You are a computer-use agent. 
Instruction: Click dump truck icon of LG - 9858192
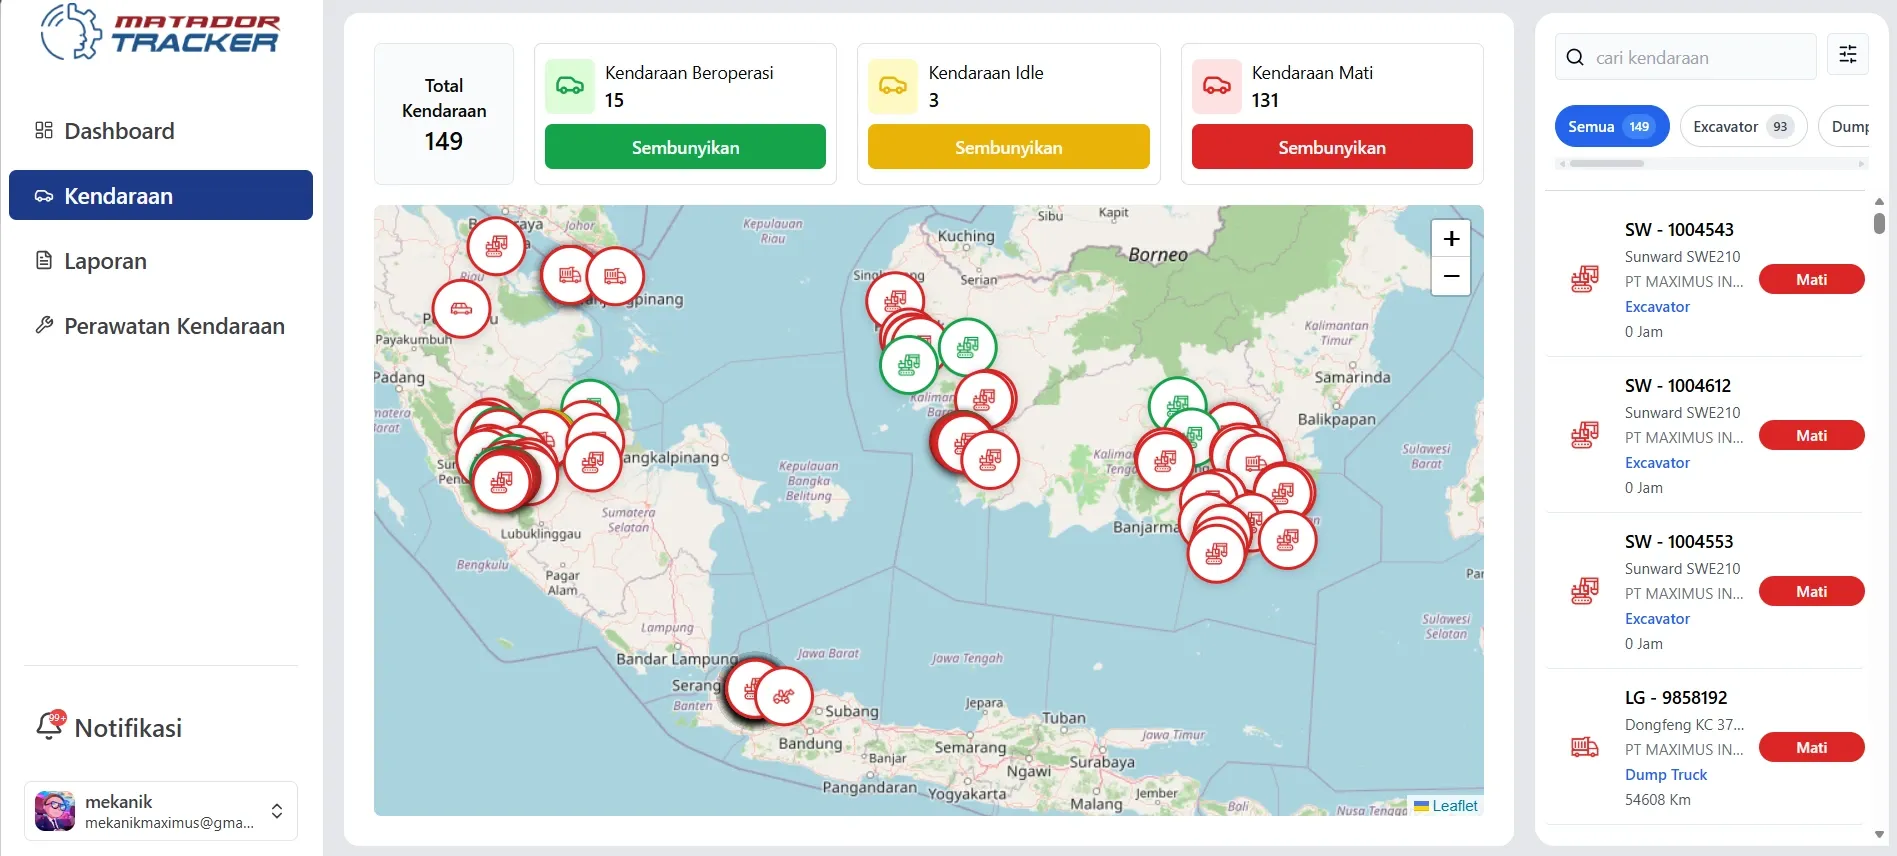point(1585,747)
